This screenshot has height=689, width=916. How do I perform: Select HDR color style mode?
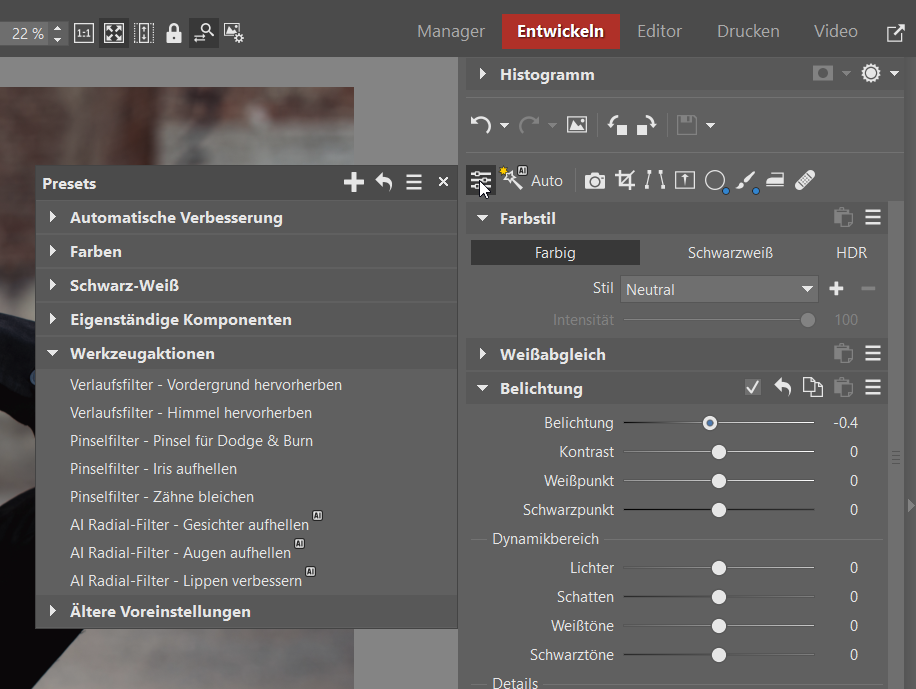(851, 253)
